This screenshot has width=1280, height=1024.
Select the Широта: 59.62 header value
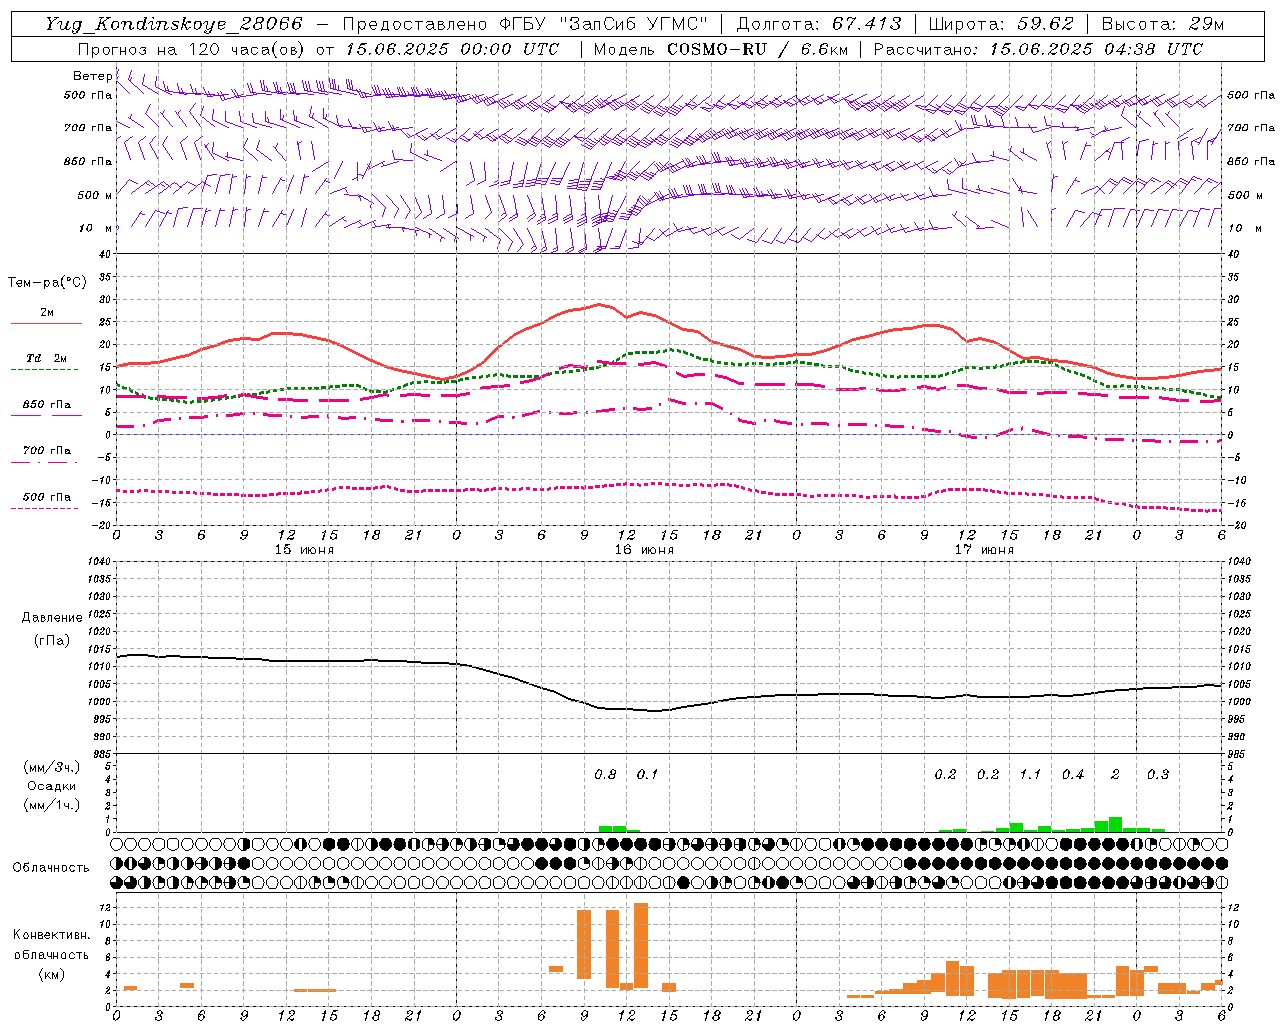coord(1001,24)
